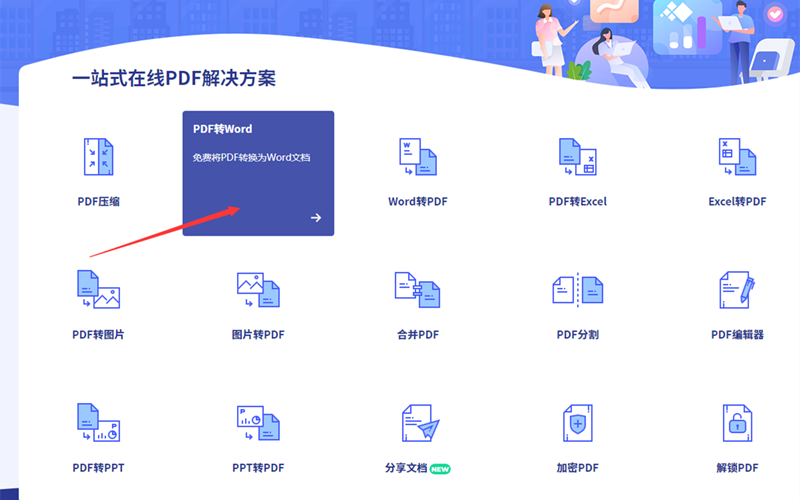800x500 pixels.
Task: Click the 分享文档 text label
Action: pos(405,468)
